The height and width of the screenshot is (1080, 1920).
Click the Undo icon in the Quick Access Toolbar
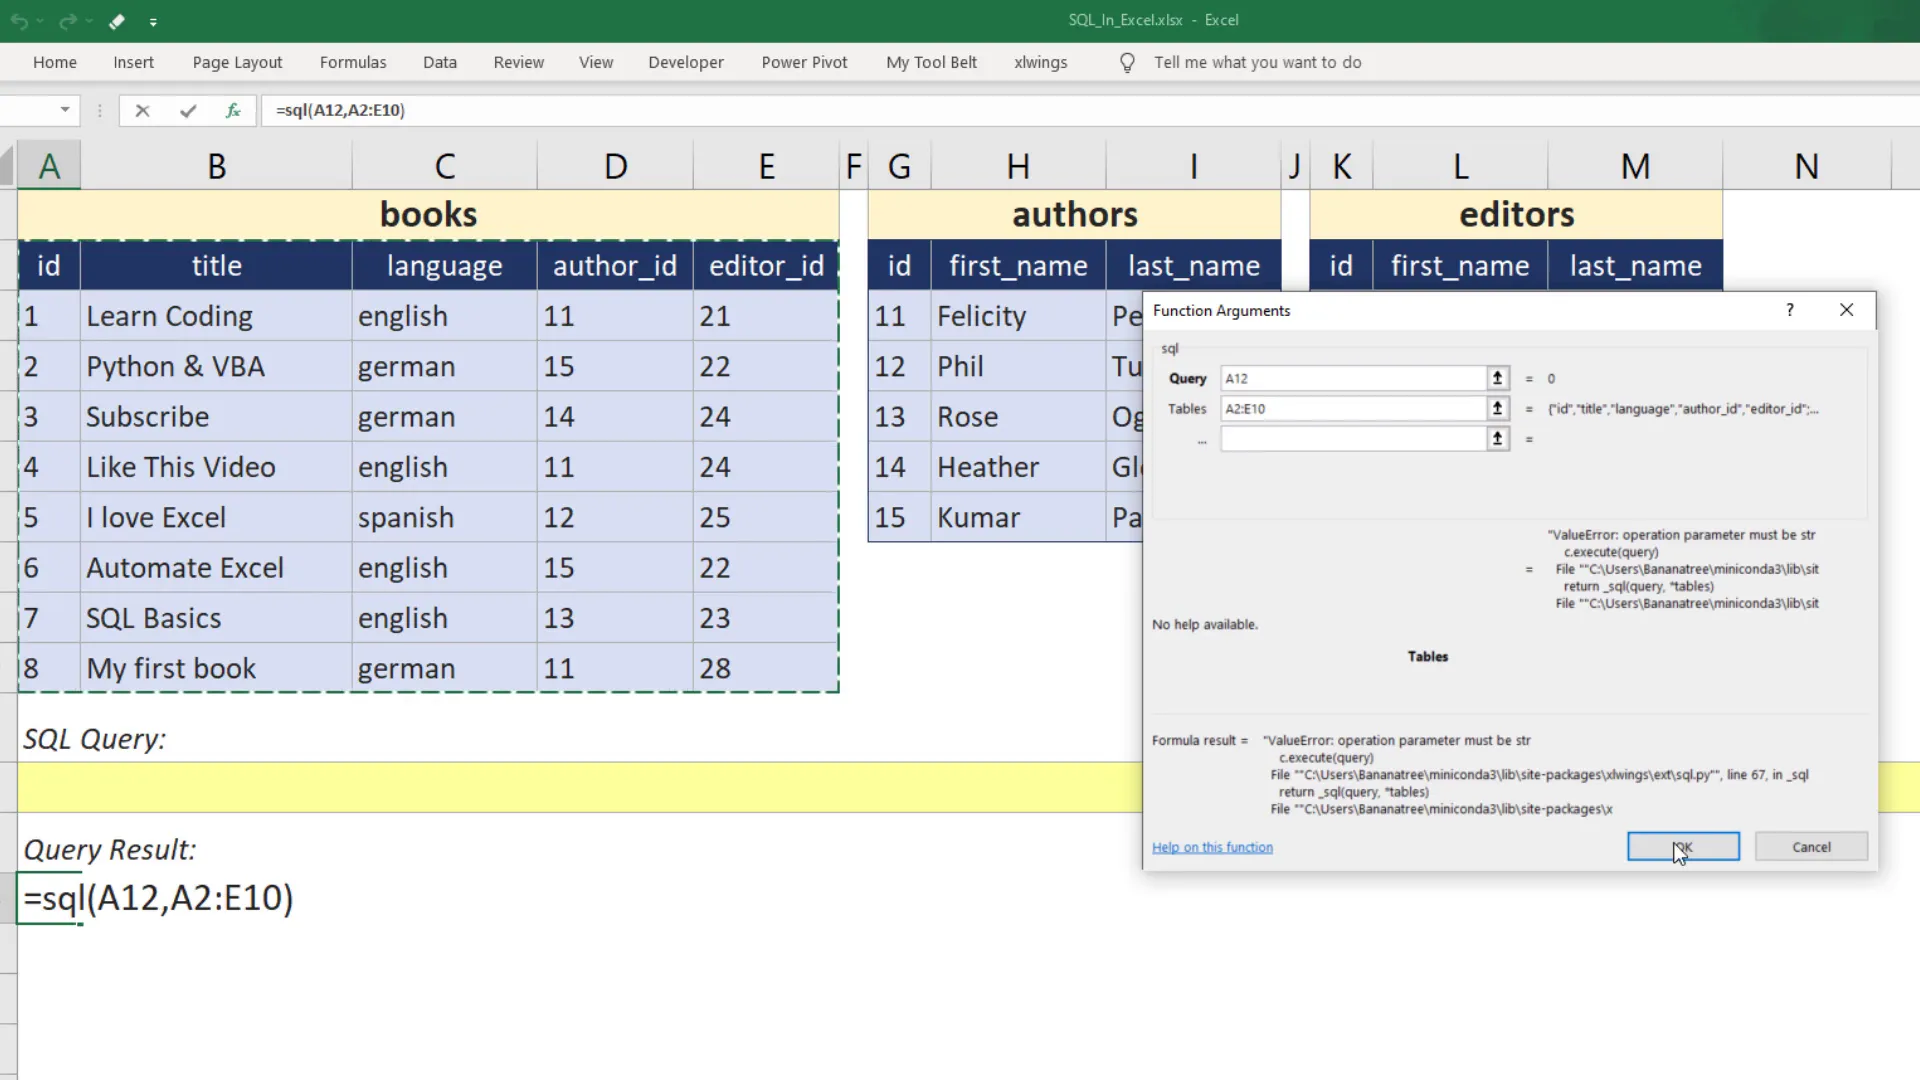(x=20, y=21)
